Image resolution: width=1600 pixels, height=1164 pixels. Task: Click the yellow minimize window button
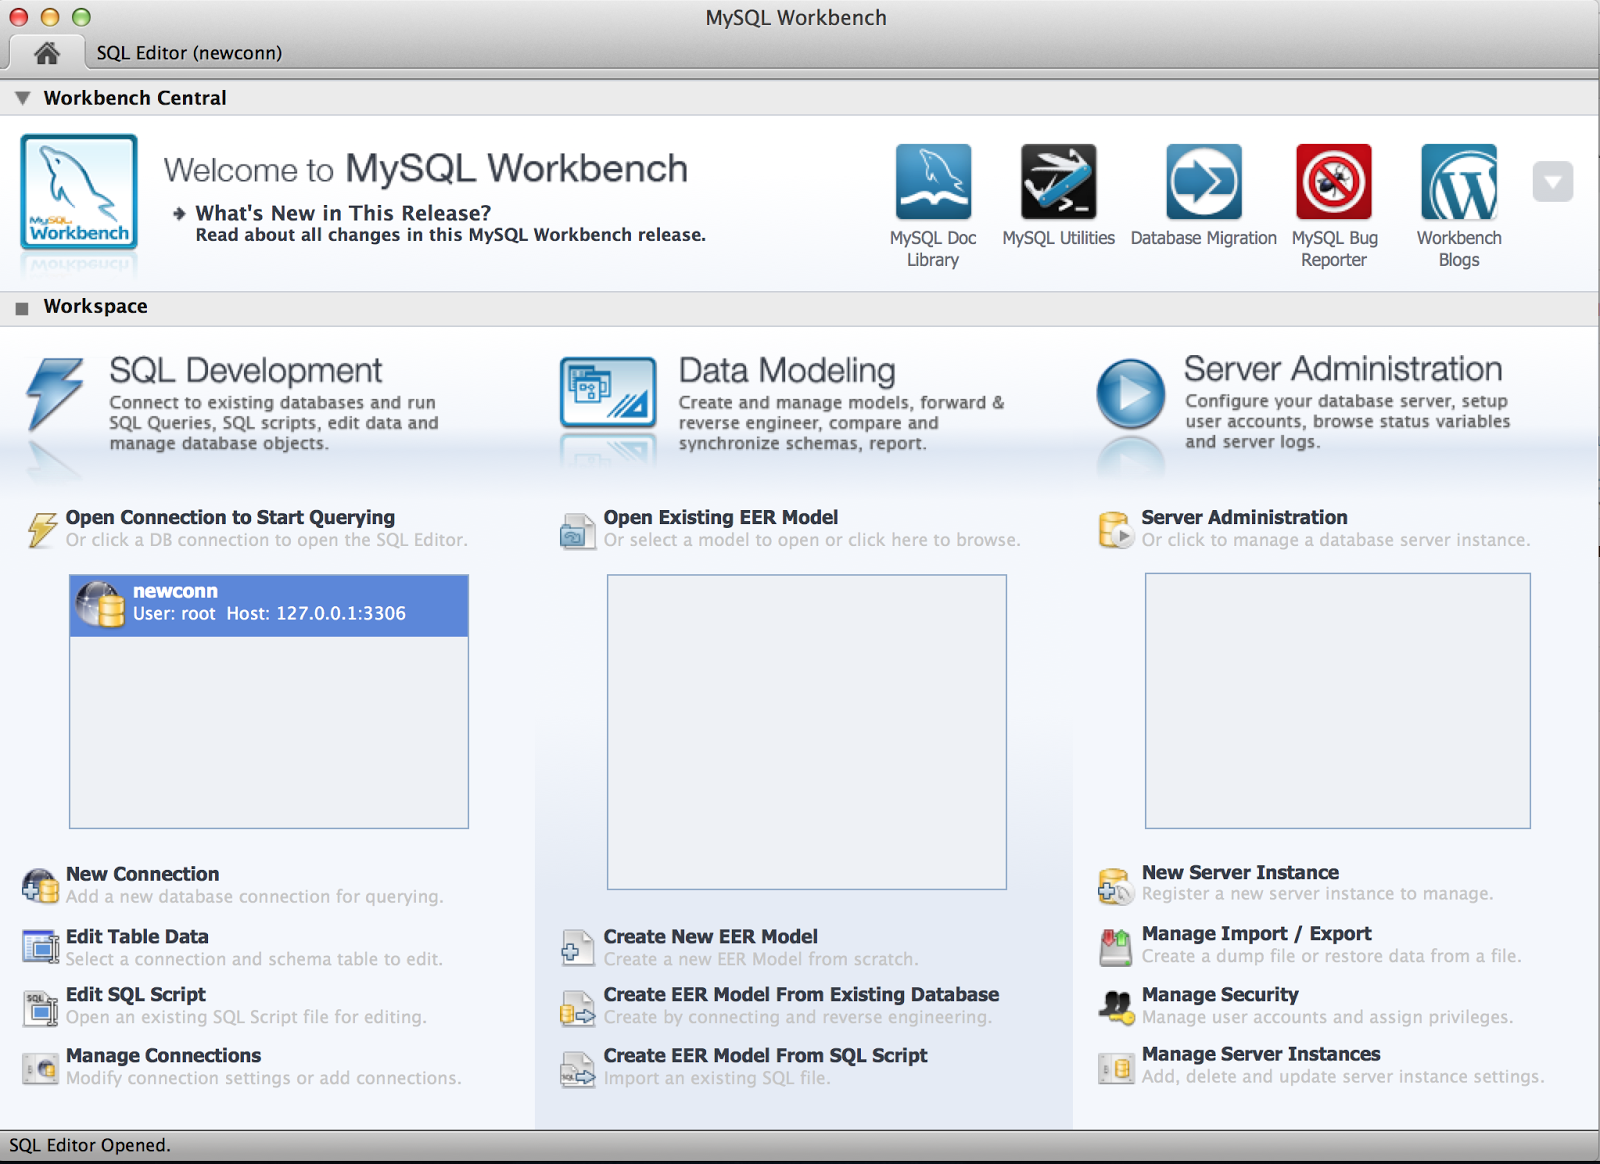coord(50,17)
